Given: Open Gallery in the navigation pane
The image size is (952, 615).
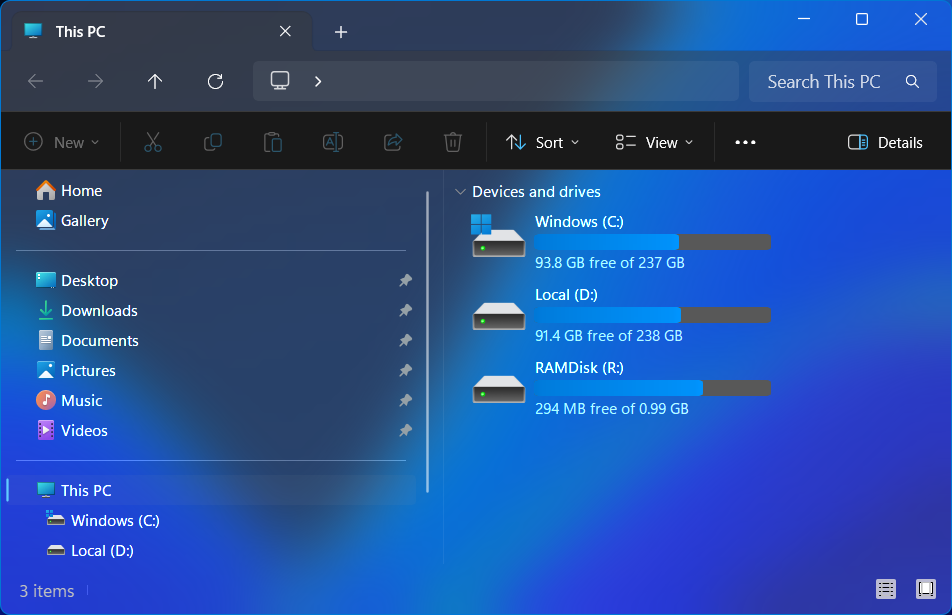Looking at the screenshot, I should coord(84,220).
